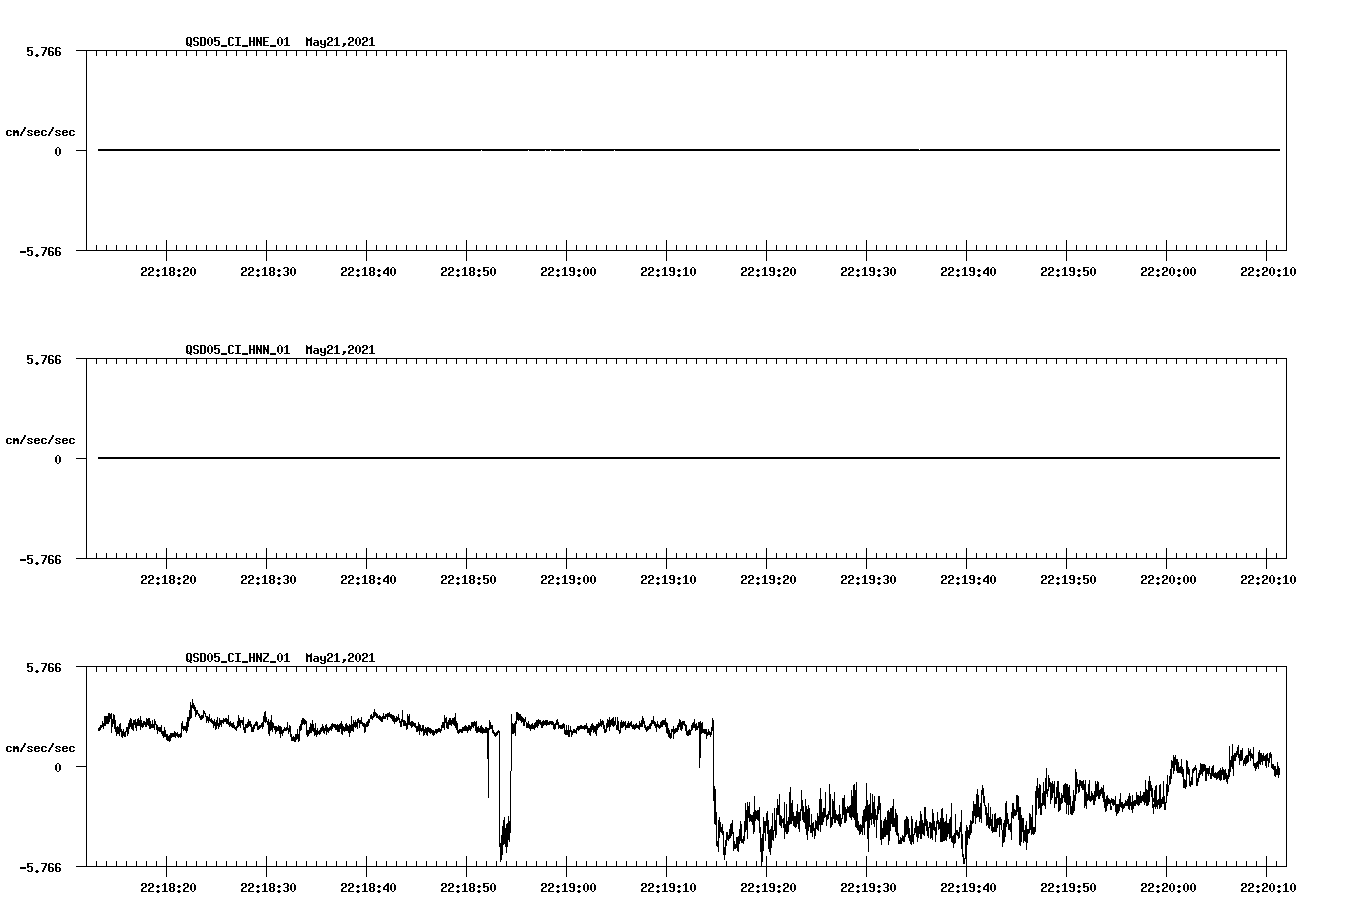1358x924 pixels.
Task: Click 22:18:30 time label under HNE plot
Action: (x=268, y=272)
